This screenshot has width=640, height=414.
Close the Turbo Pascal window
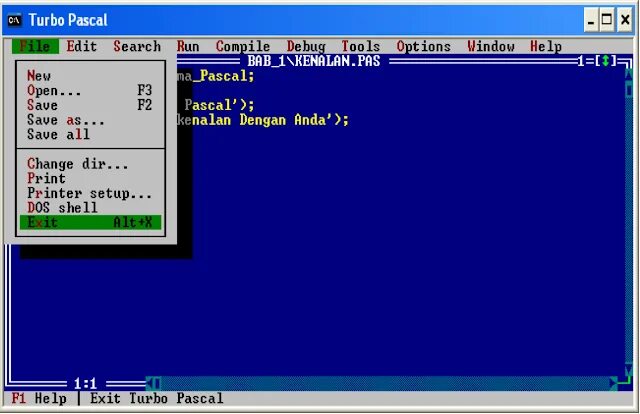[625, 20]
